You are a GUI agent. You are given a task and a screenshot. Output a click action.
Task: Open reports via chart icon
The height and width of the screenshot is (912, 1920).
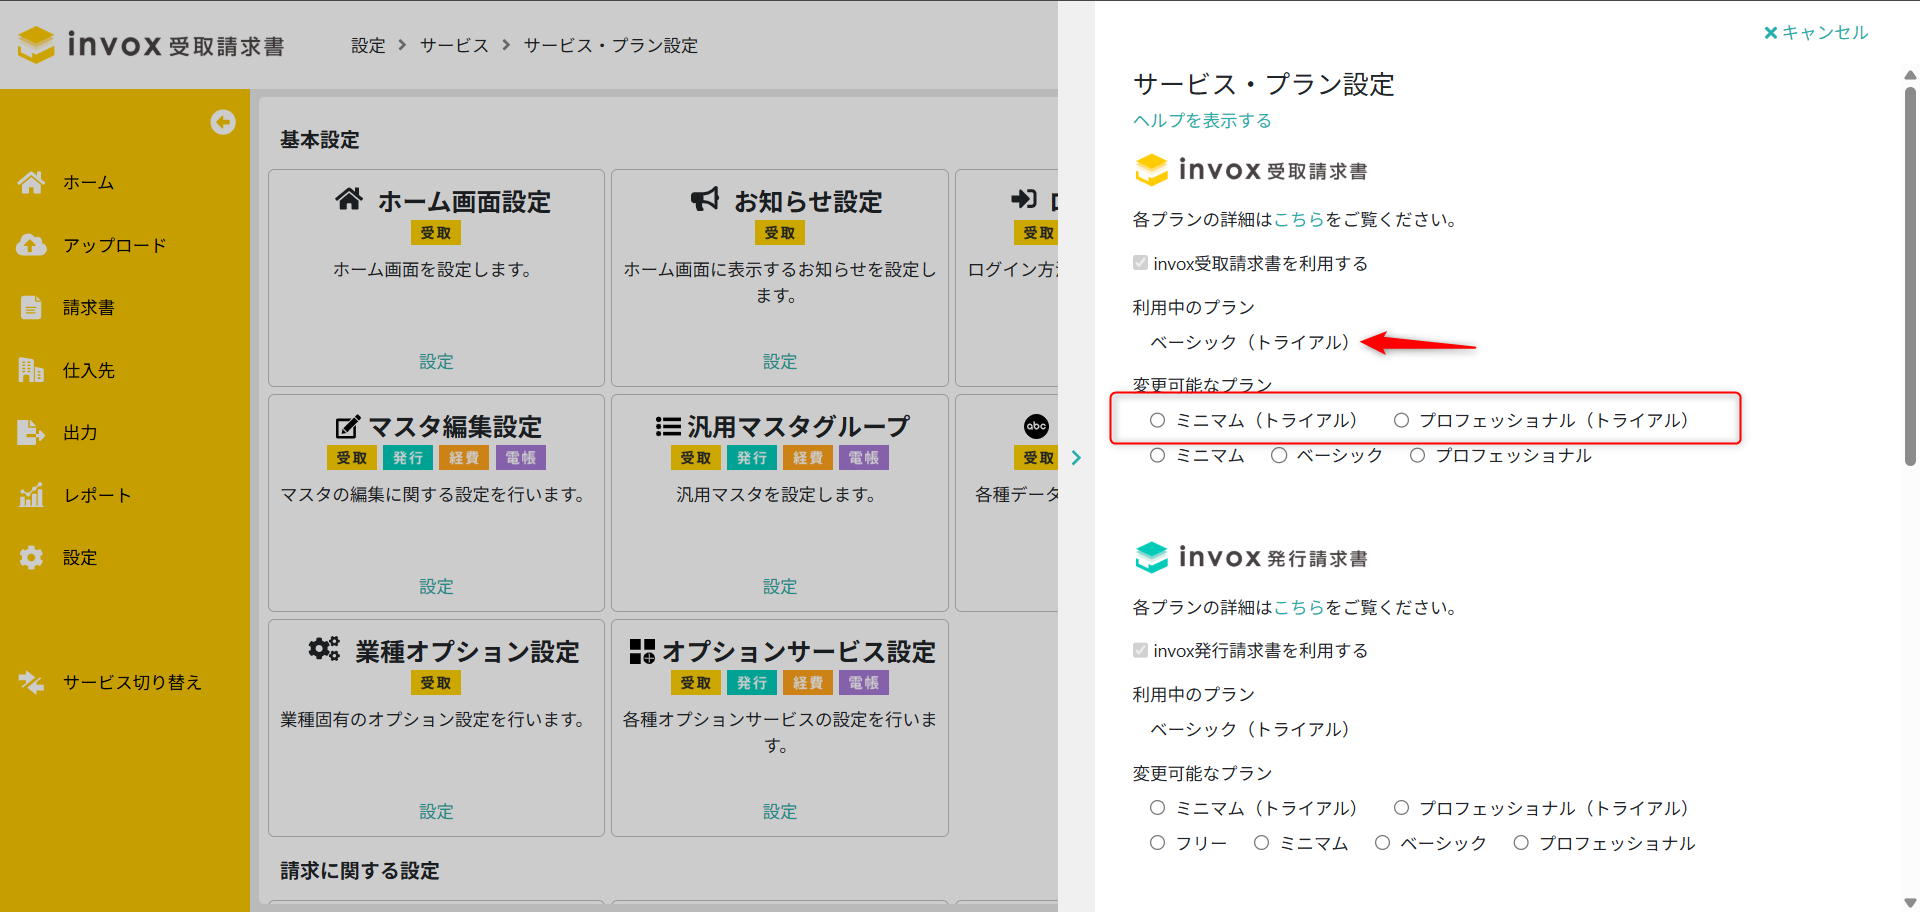tap(31, 495)
